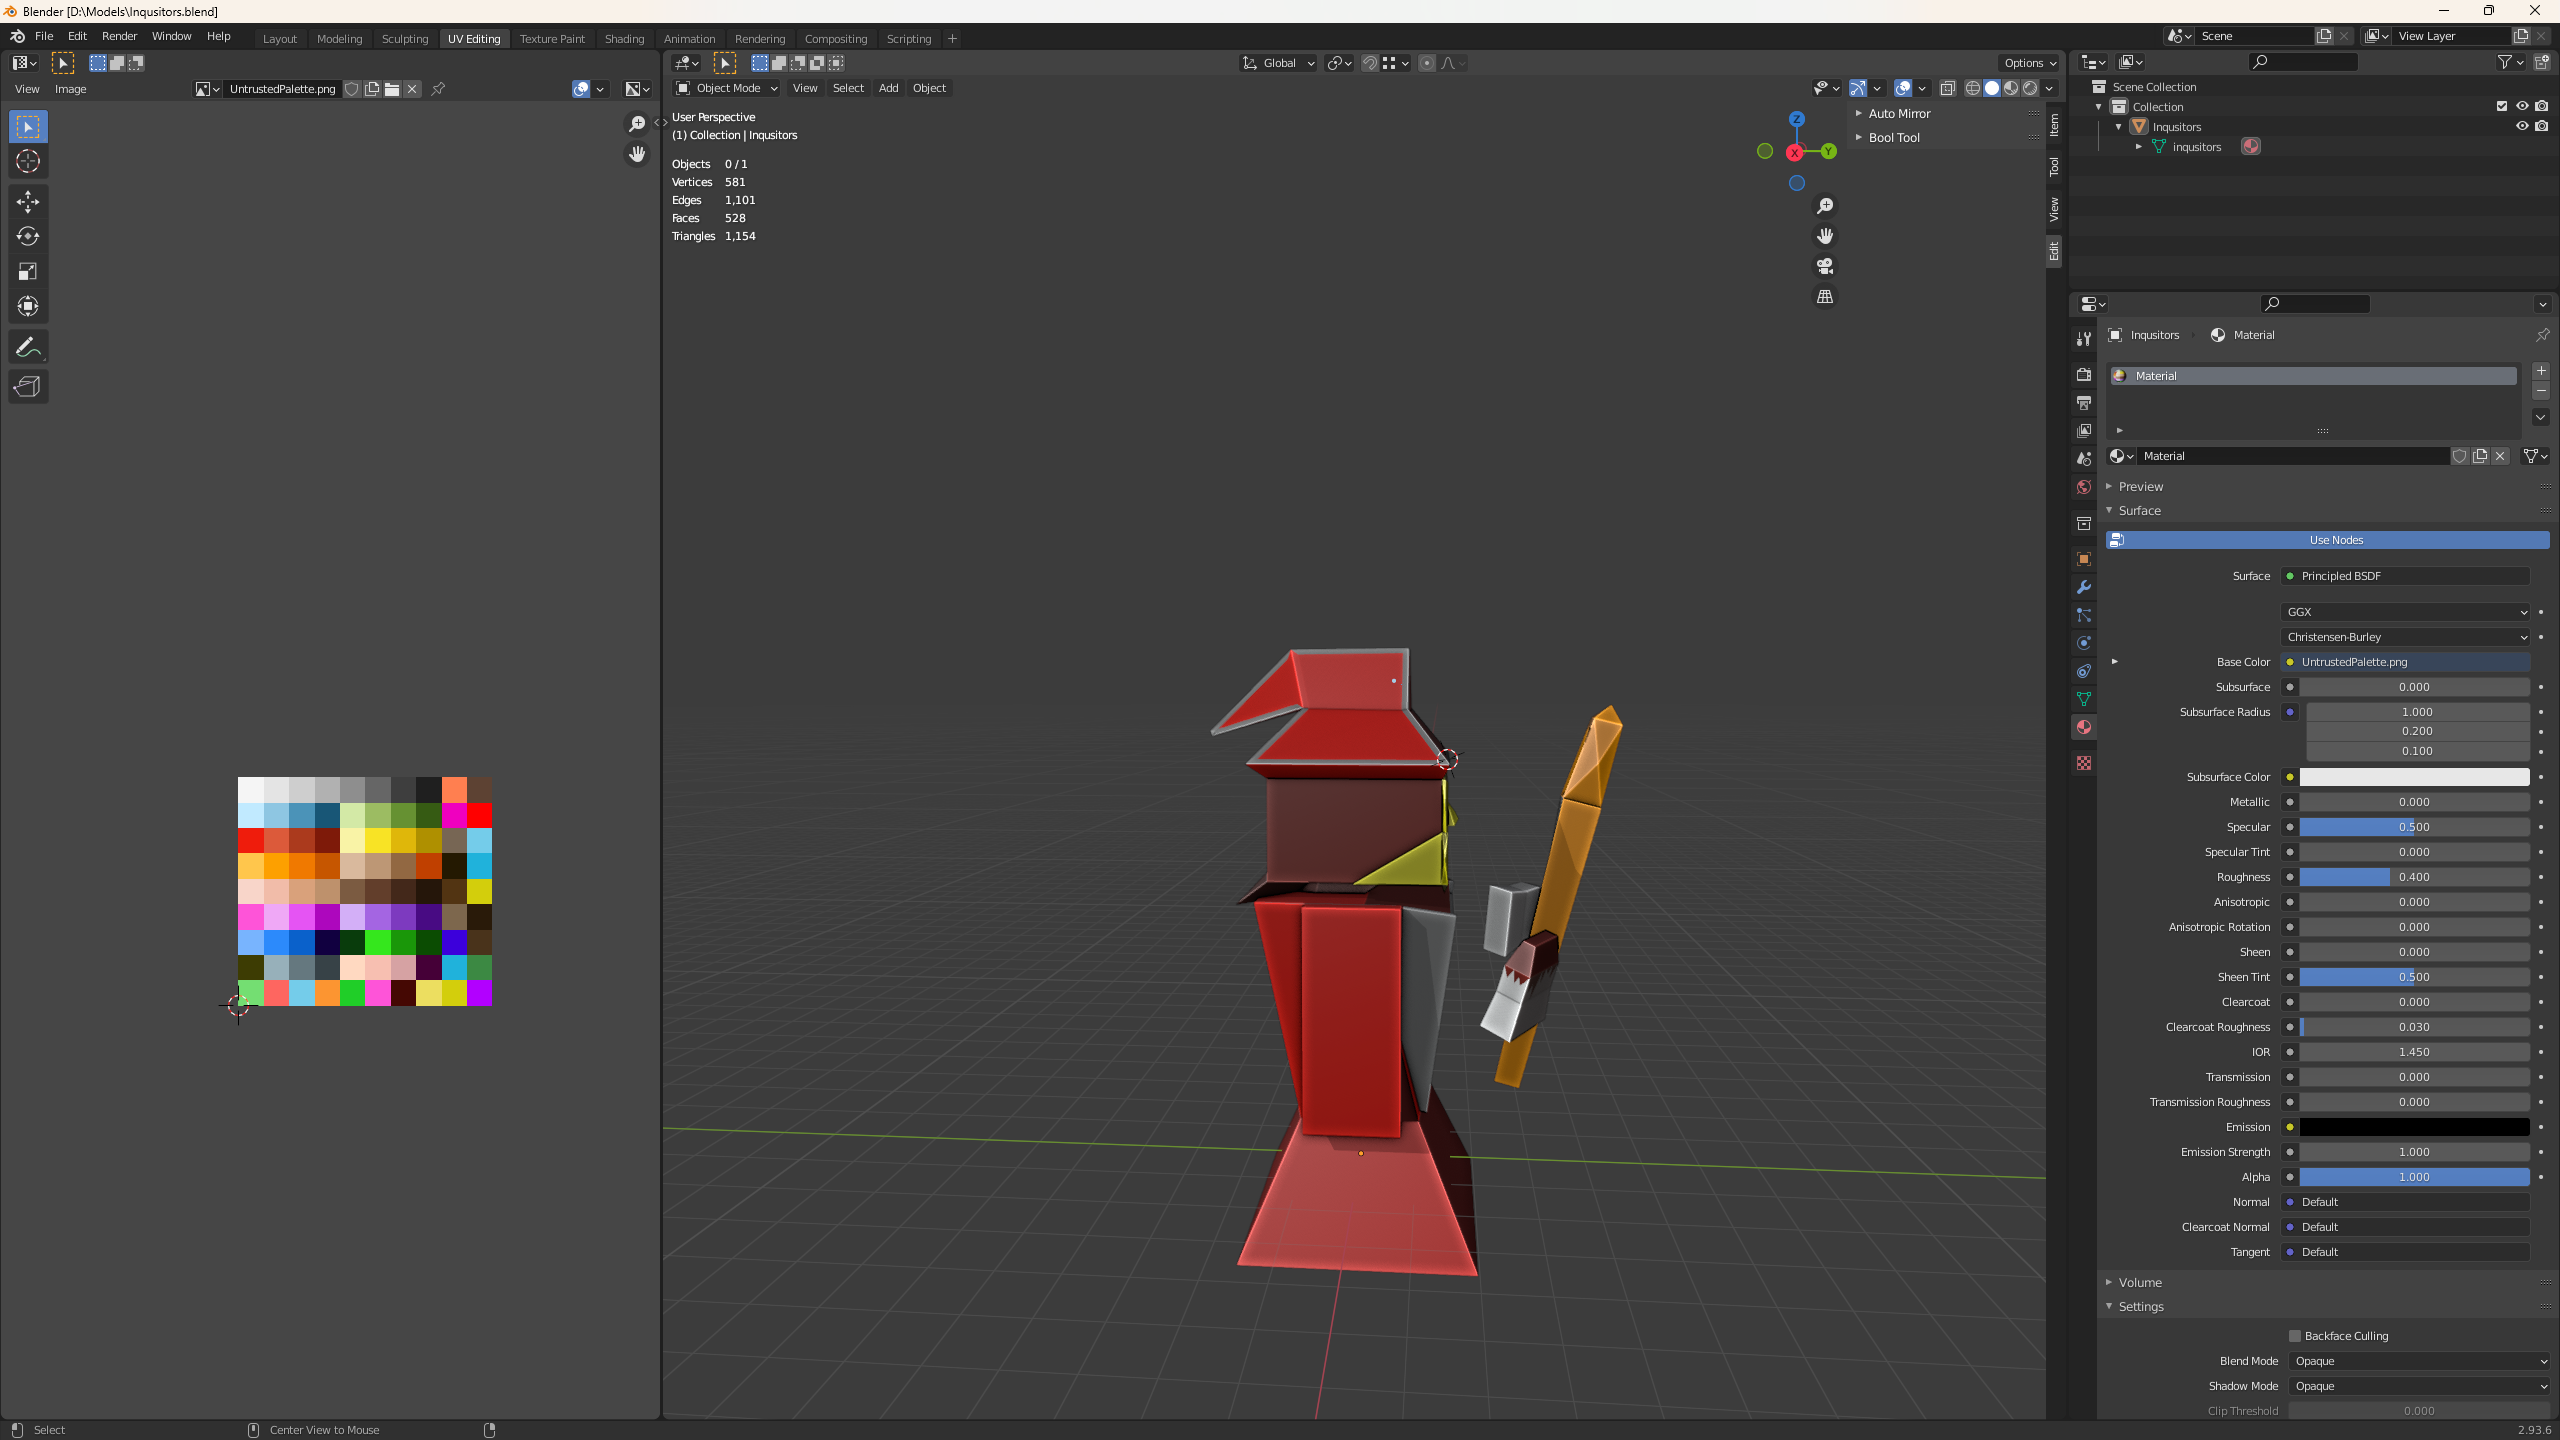Hide the Inqusitors object in outliner
This screenshot has height=1440, width=2560.
2522,126
